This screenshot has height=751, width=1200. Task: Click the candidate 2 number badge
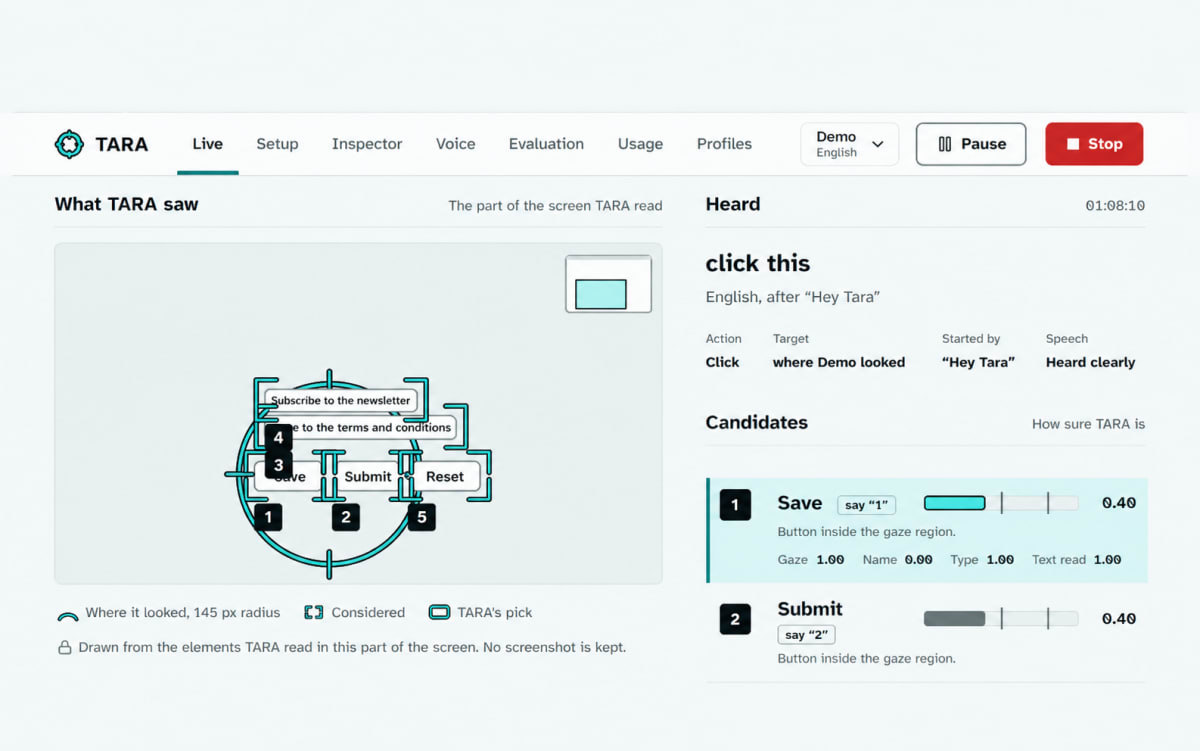coord(735,619)
